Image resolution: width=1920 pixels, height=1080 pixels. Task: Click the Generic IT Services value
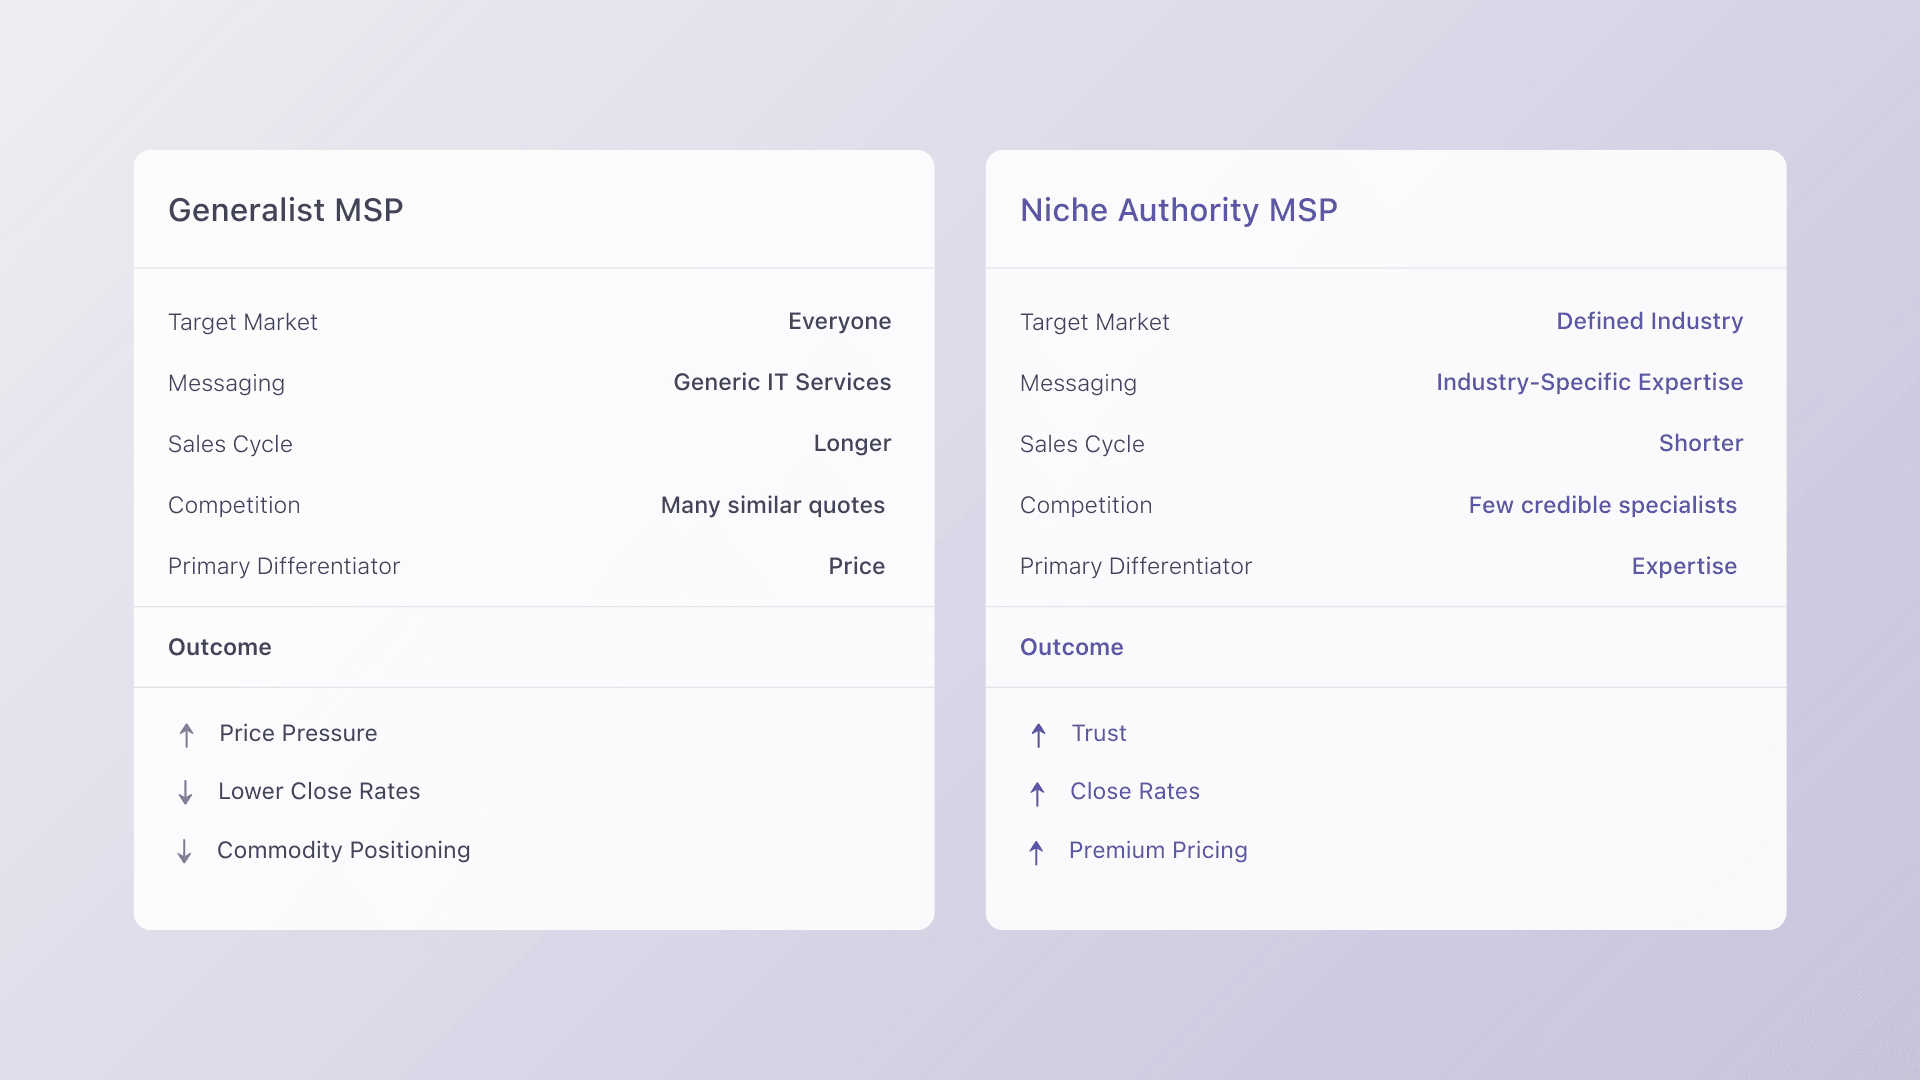pyautogui.click(x=781, y=382)
